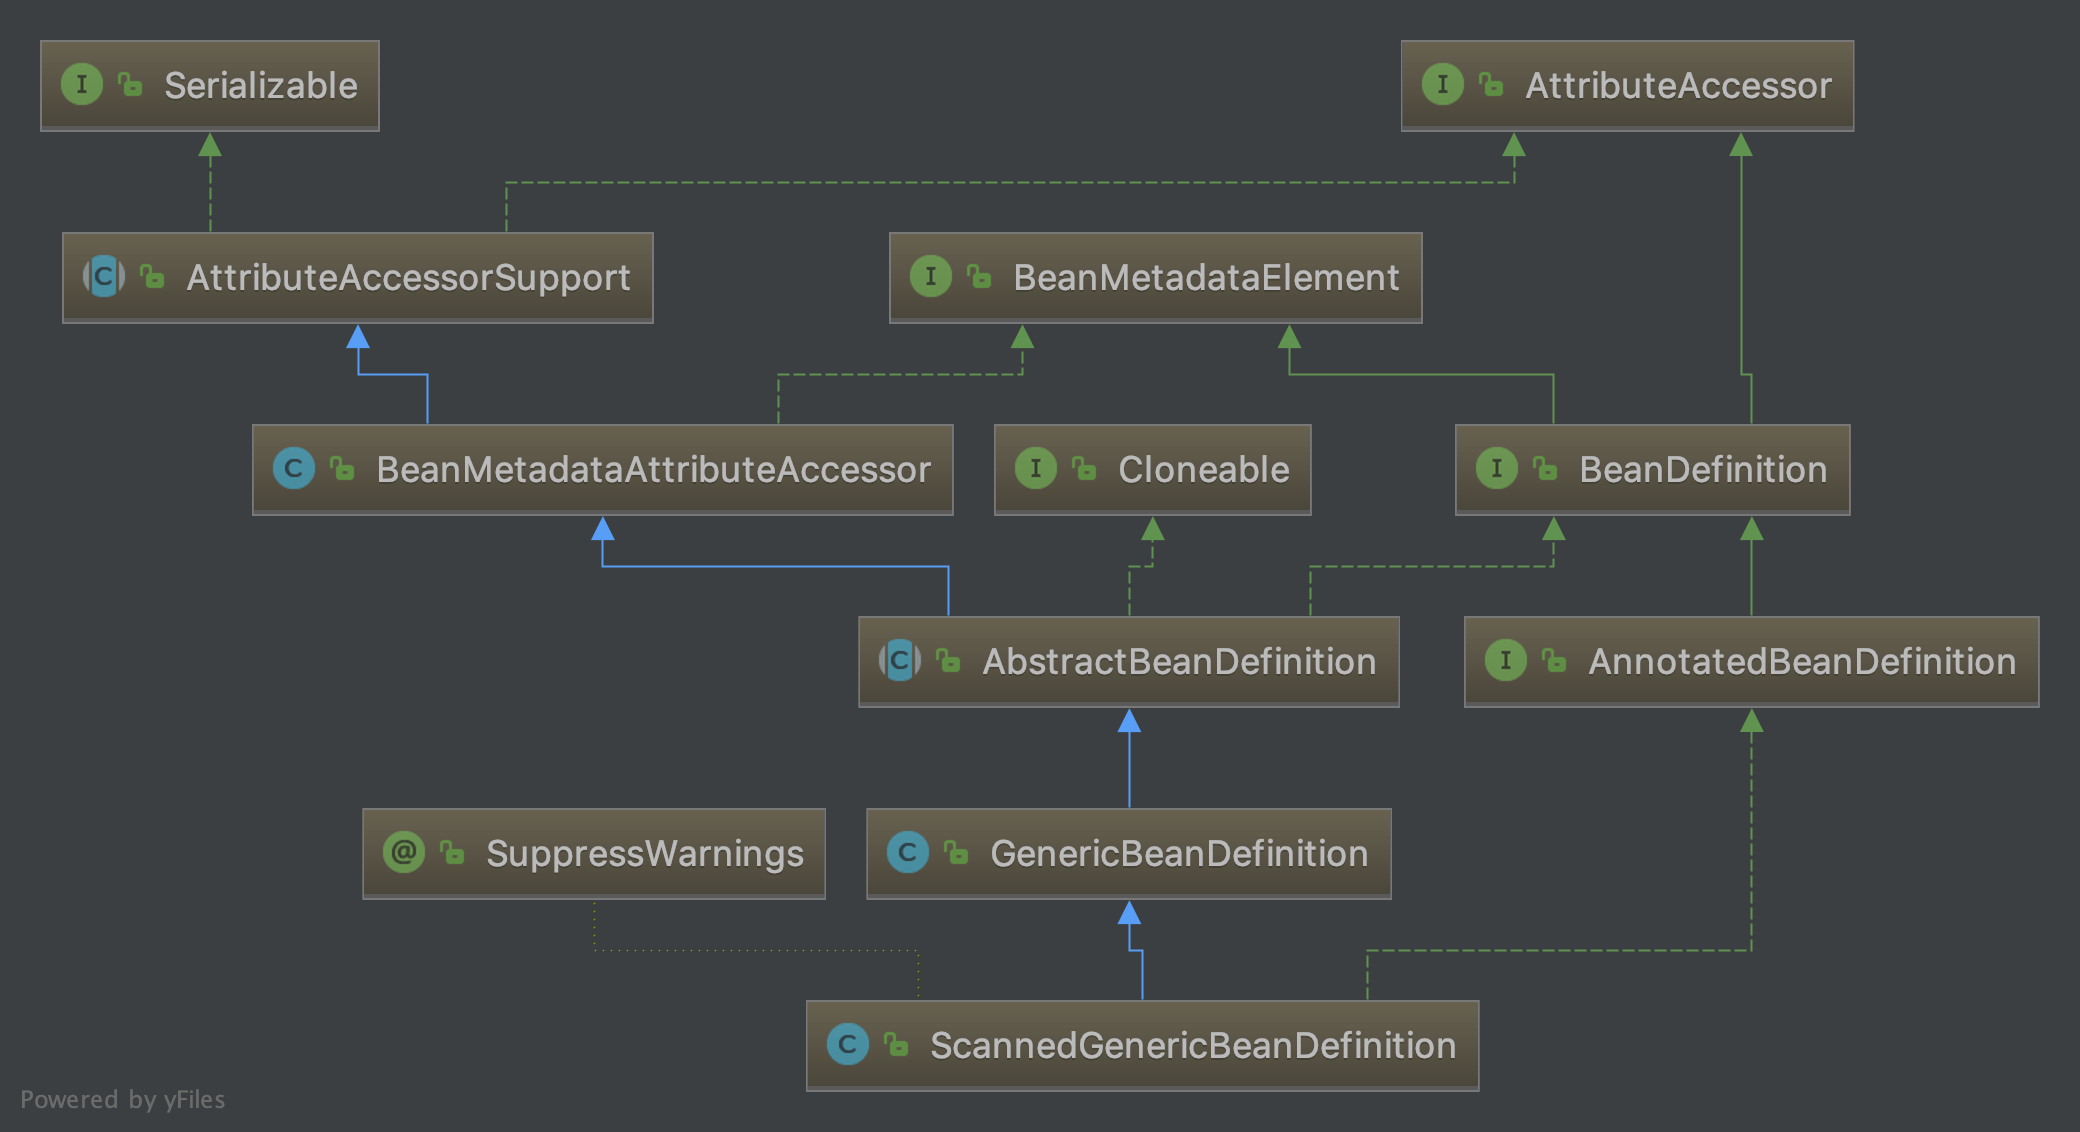
Task: Click public lock icon on ScannedGenericBeanDefinition
Action: click(x=896, y=1045)
